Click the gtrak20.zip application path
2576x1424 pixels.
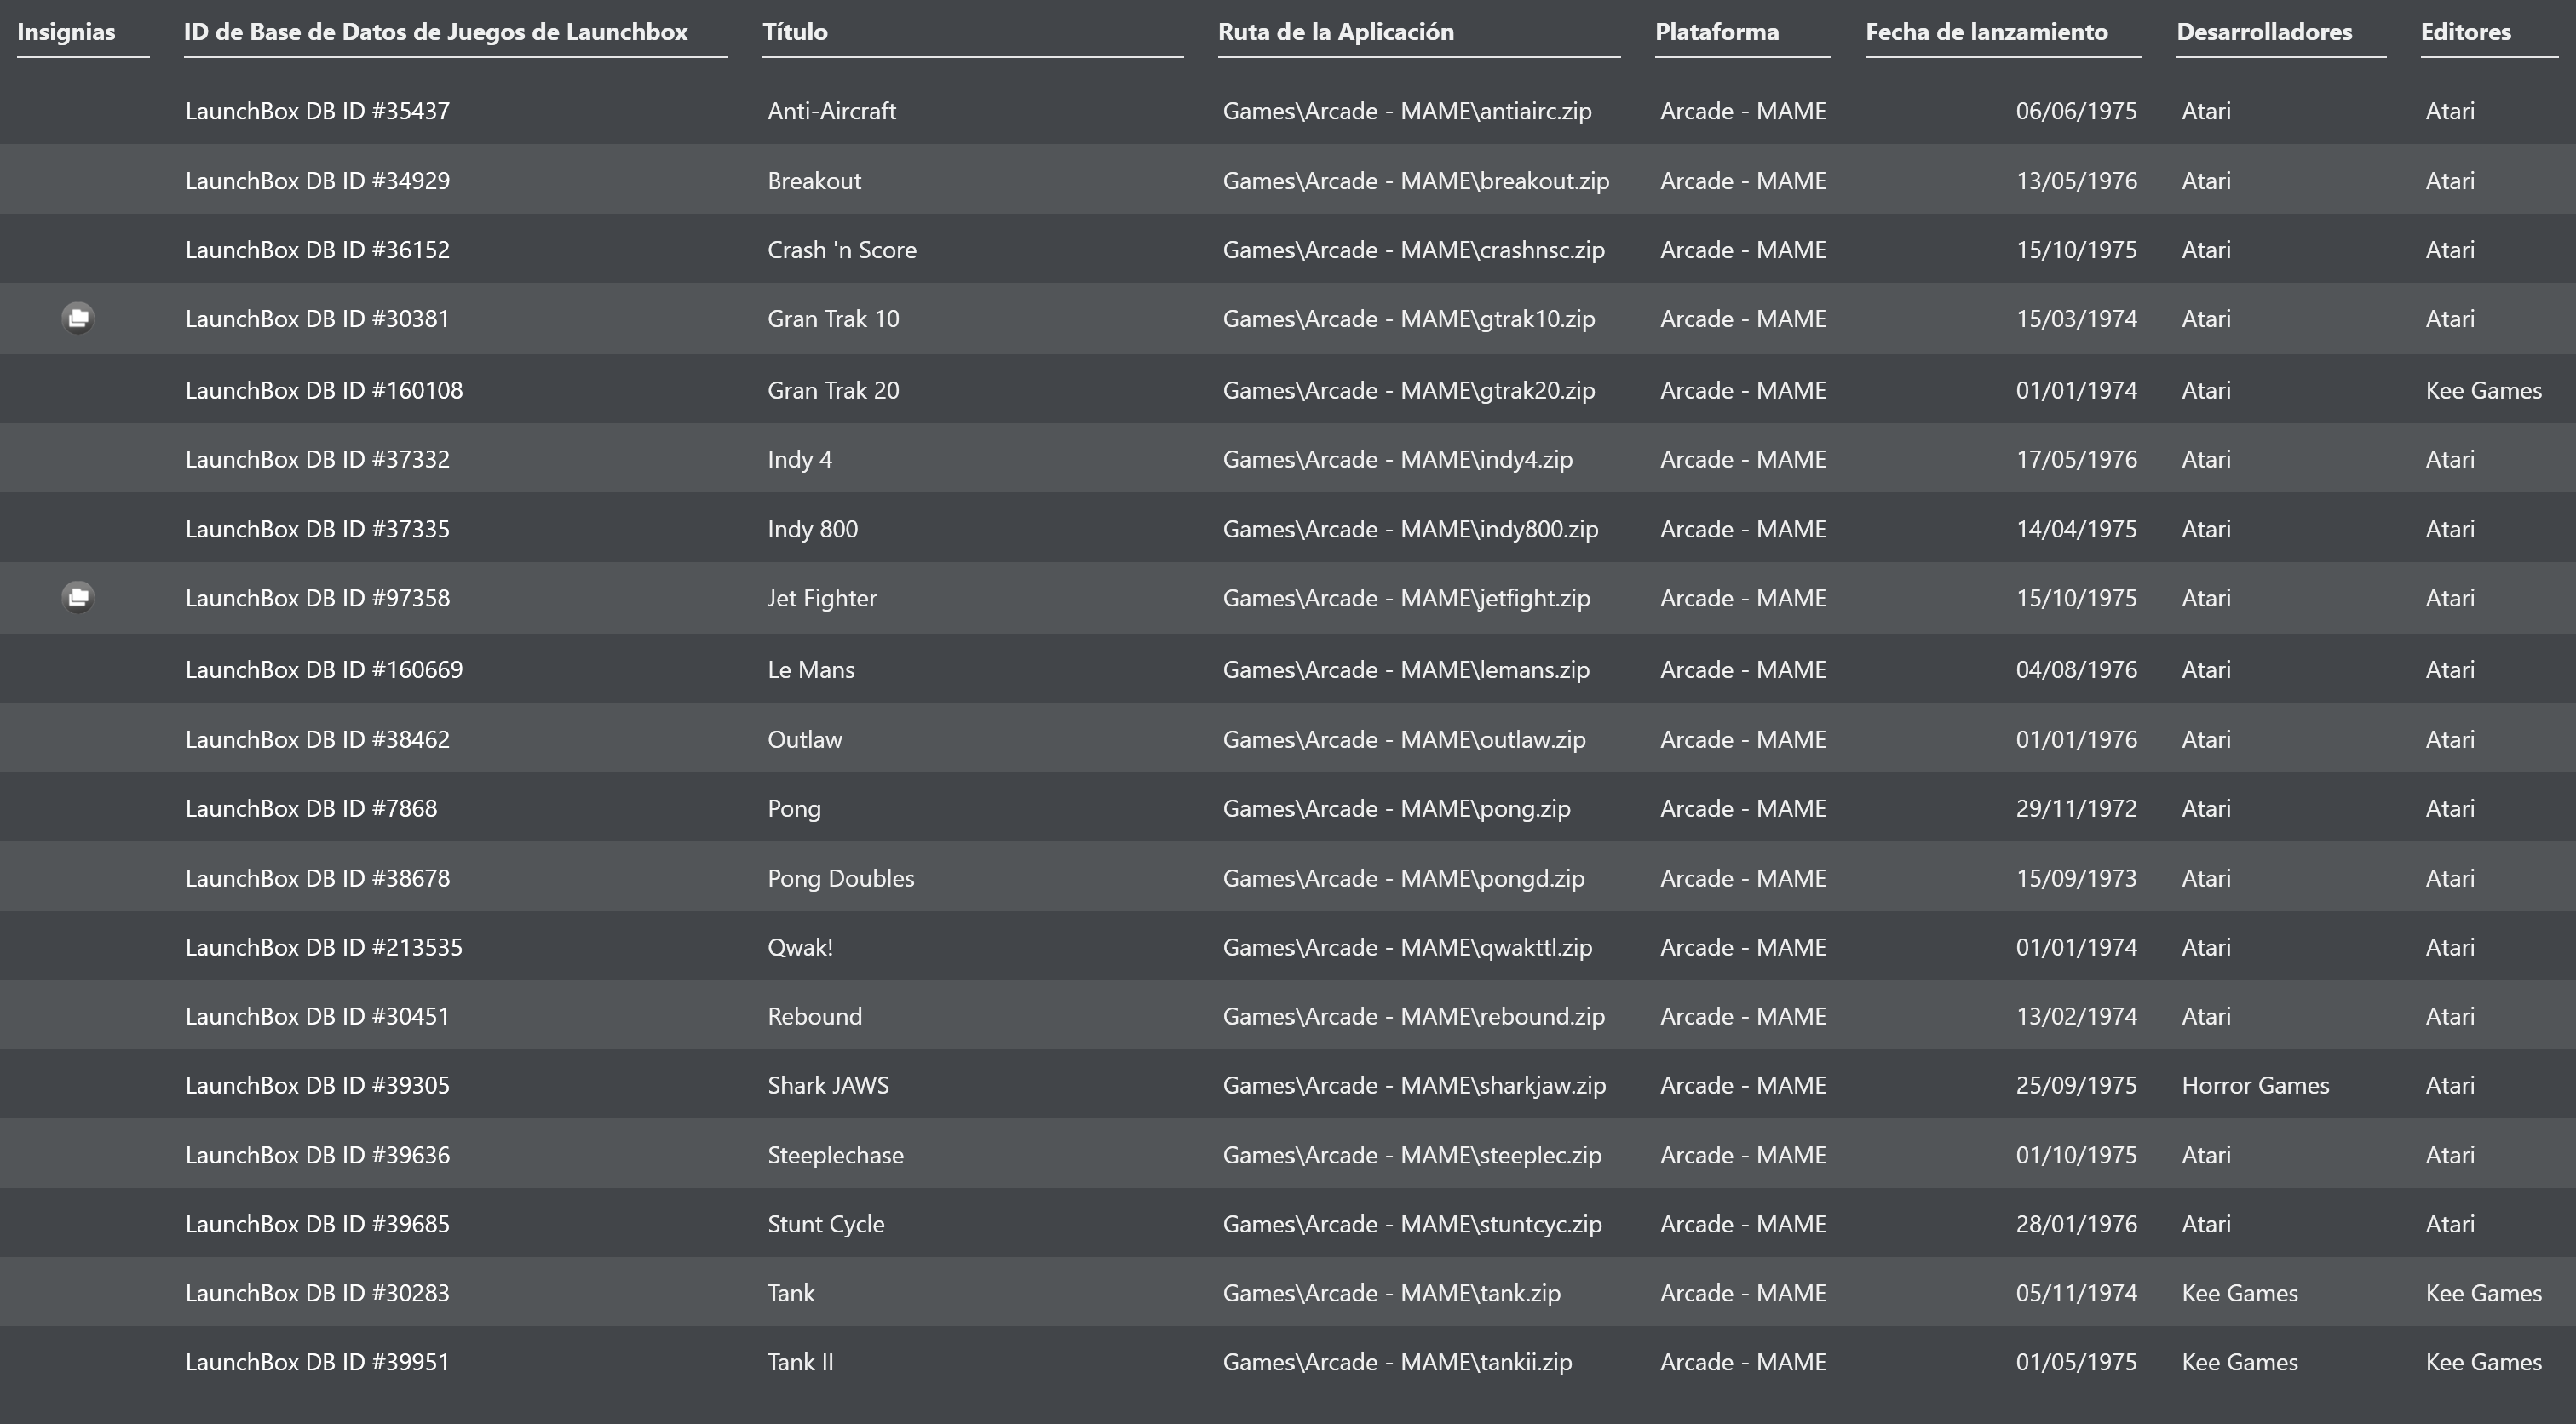tap(1409, 390)
